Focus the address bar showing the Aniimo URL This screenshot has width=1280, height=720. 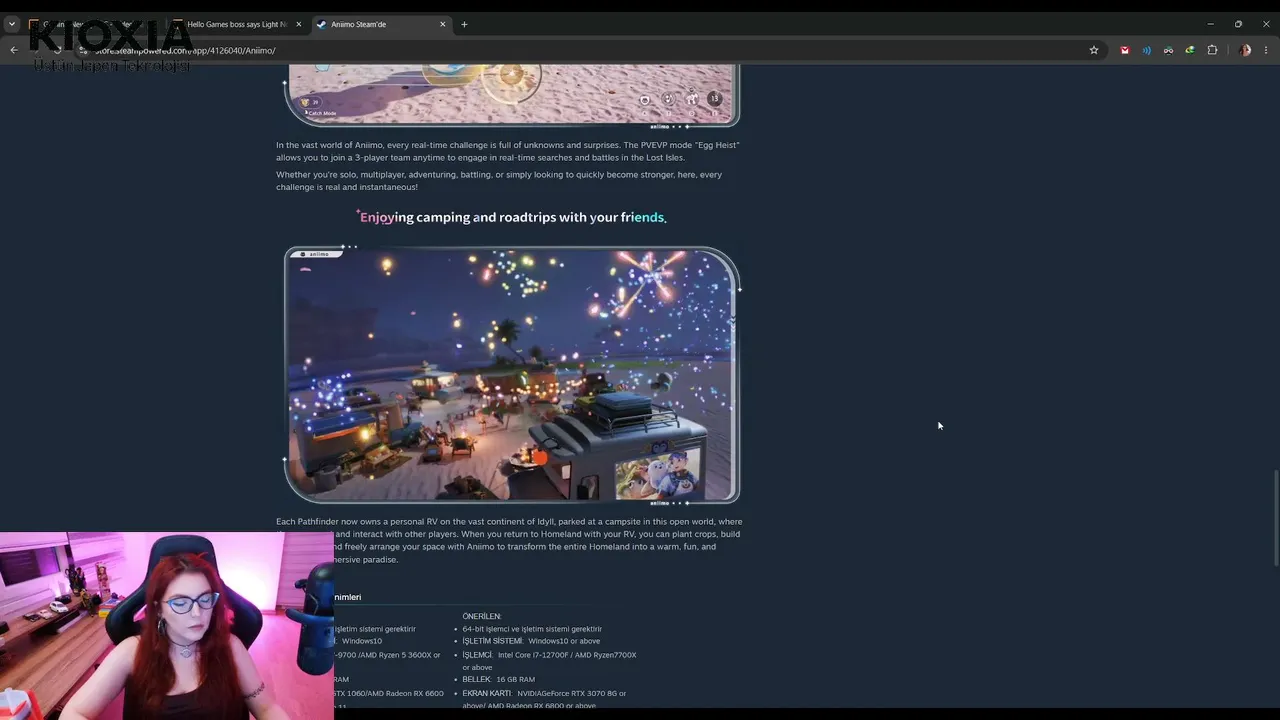[x=590, y=50]
